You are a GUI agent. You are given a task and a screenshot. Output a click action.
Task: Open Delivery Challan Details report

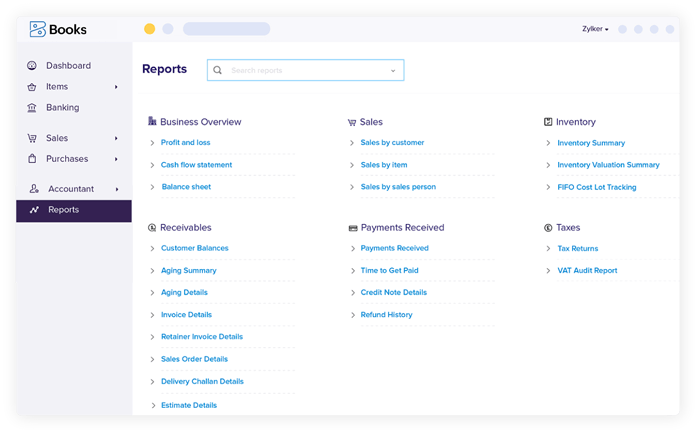click(x=202, y=381)
